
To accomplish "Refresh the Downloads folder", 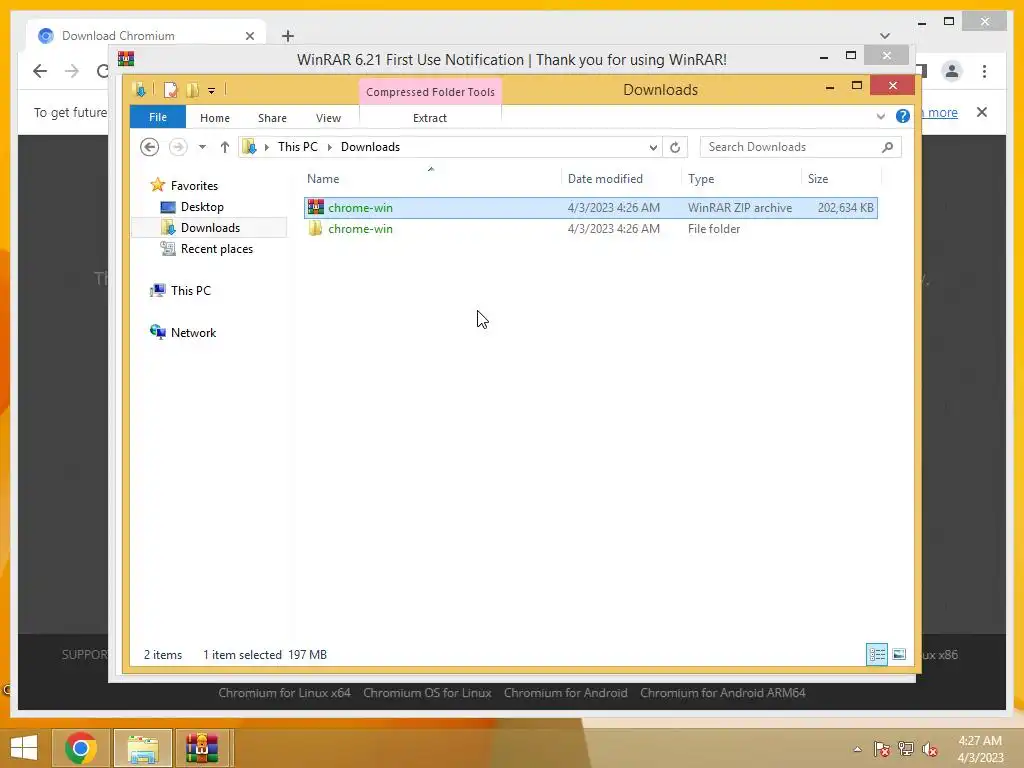I will click(x=675, y=148).
